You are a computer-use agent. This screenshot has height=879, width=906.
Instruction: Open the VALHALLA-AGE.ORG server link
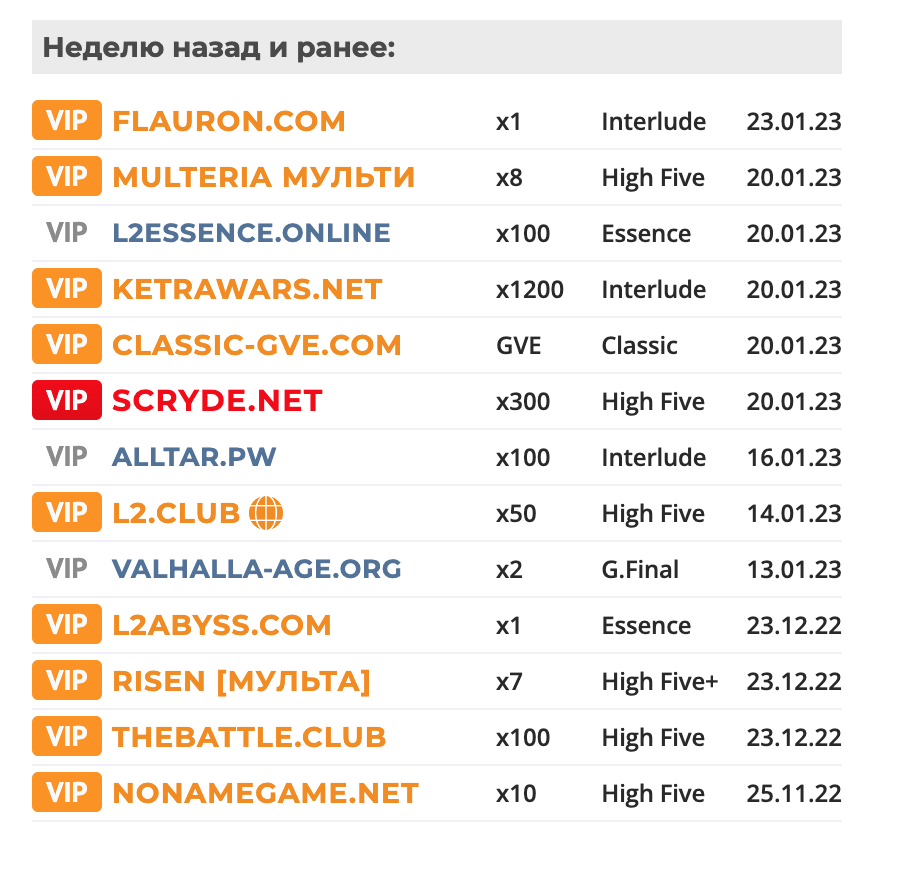257,569
